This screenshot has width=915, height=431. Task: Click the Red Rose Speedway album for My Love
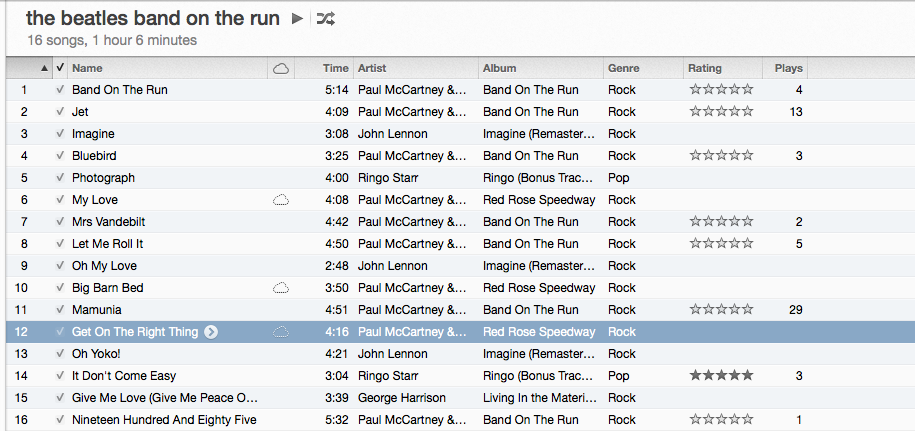pos(539,200)
